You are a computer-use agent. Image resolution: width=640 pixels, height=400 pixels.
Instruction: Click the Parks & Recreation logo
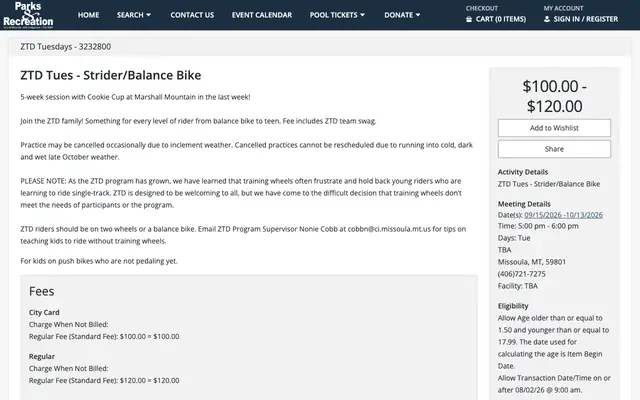pos(28,15)
